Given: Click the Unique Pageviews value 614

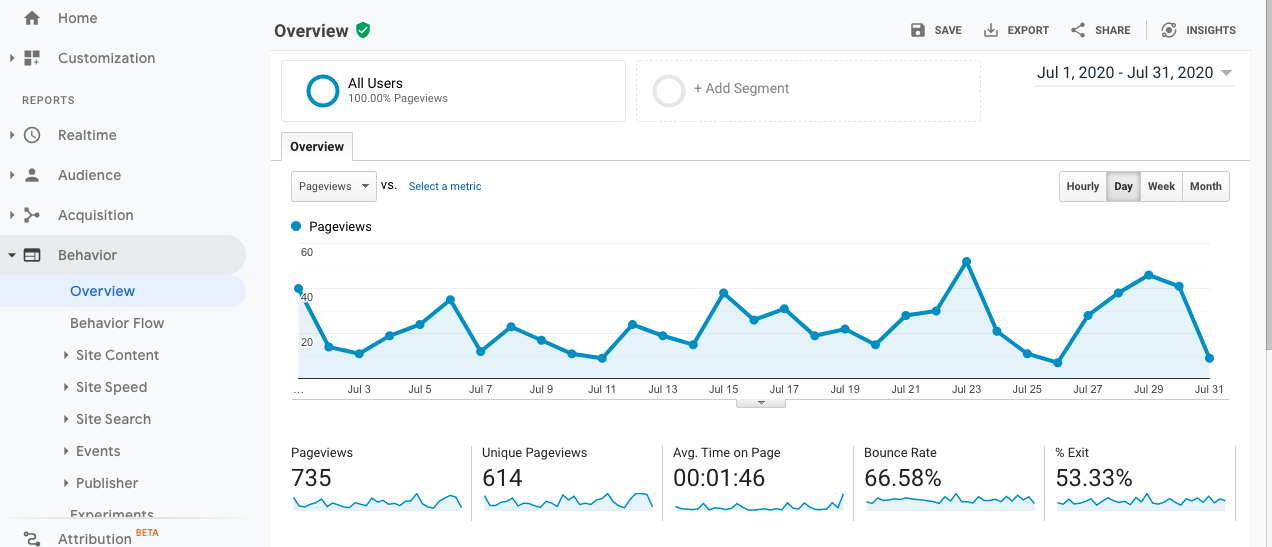Looking at the screenshot, I should click(x=502, y=478).
